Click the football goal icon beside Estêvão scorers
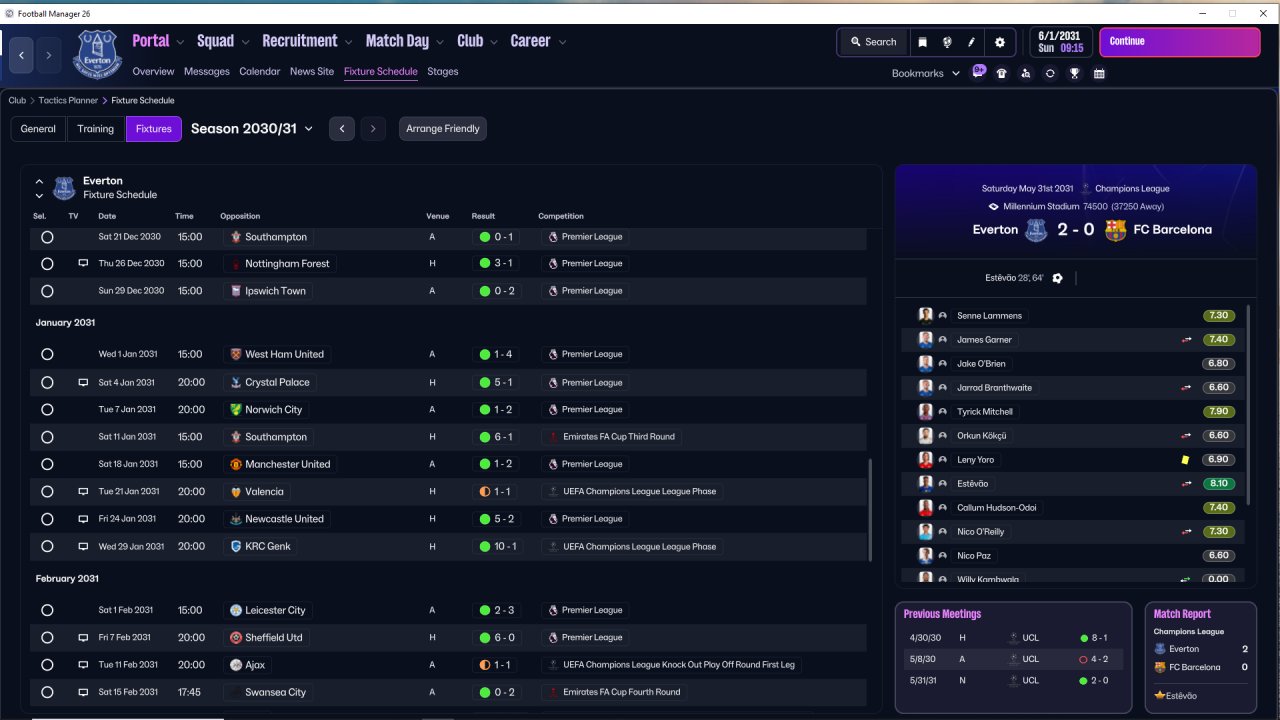 [1058, 278]
